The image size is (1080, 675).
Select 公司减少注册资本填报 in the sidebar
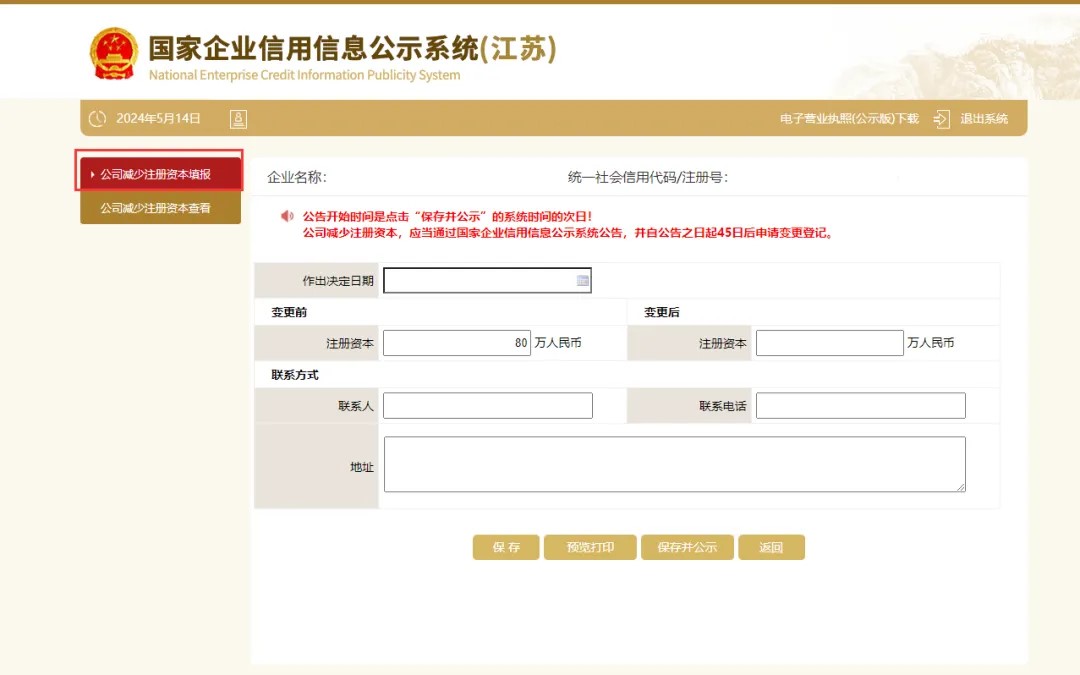point(160,174)
